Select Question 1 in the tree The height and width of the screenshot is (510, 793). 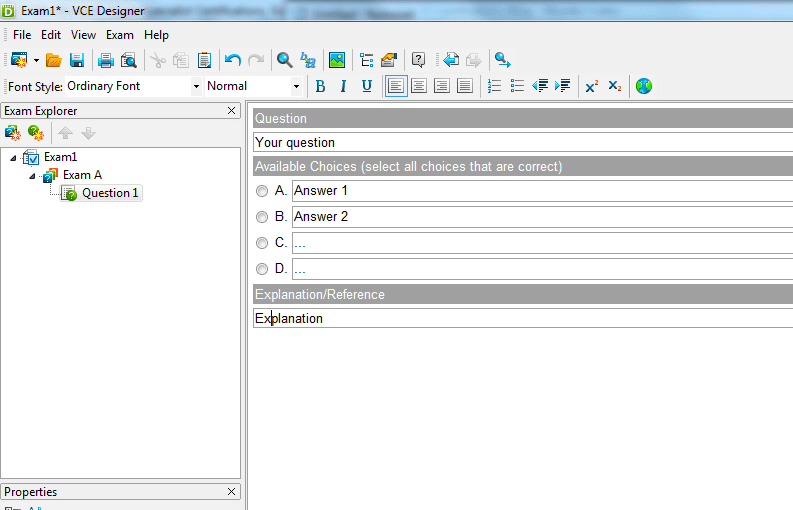point(110,193)
